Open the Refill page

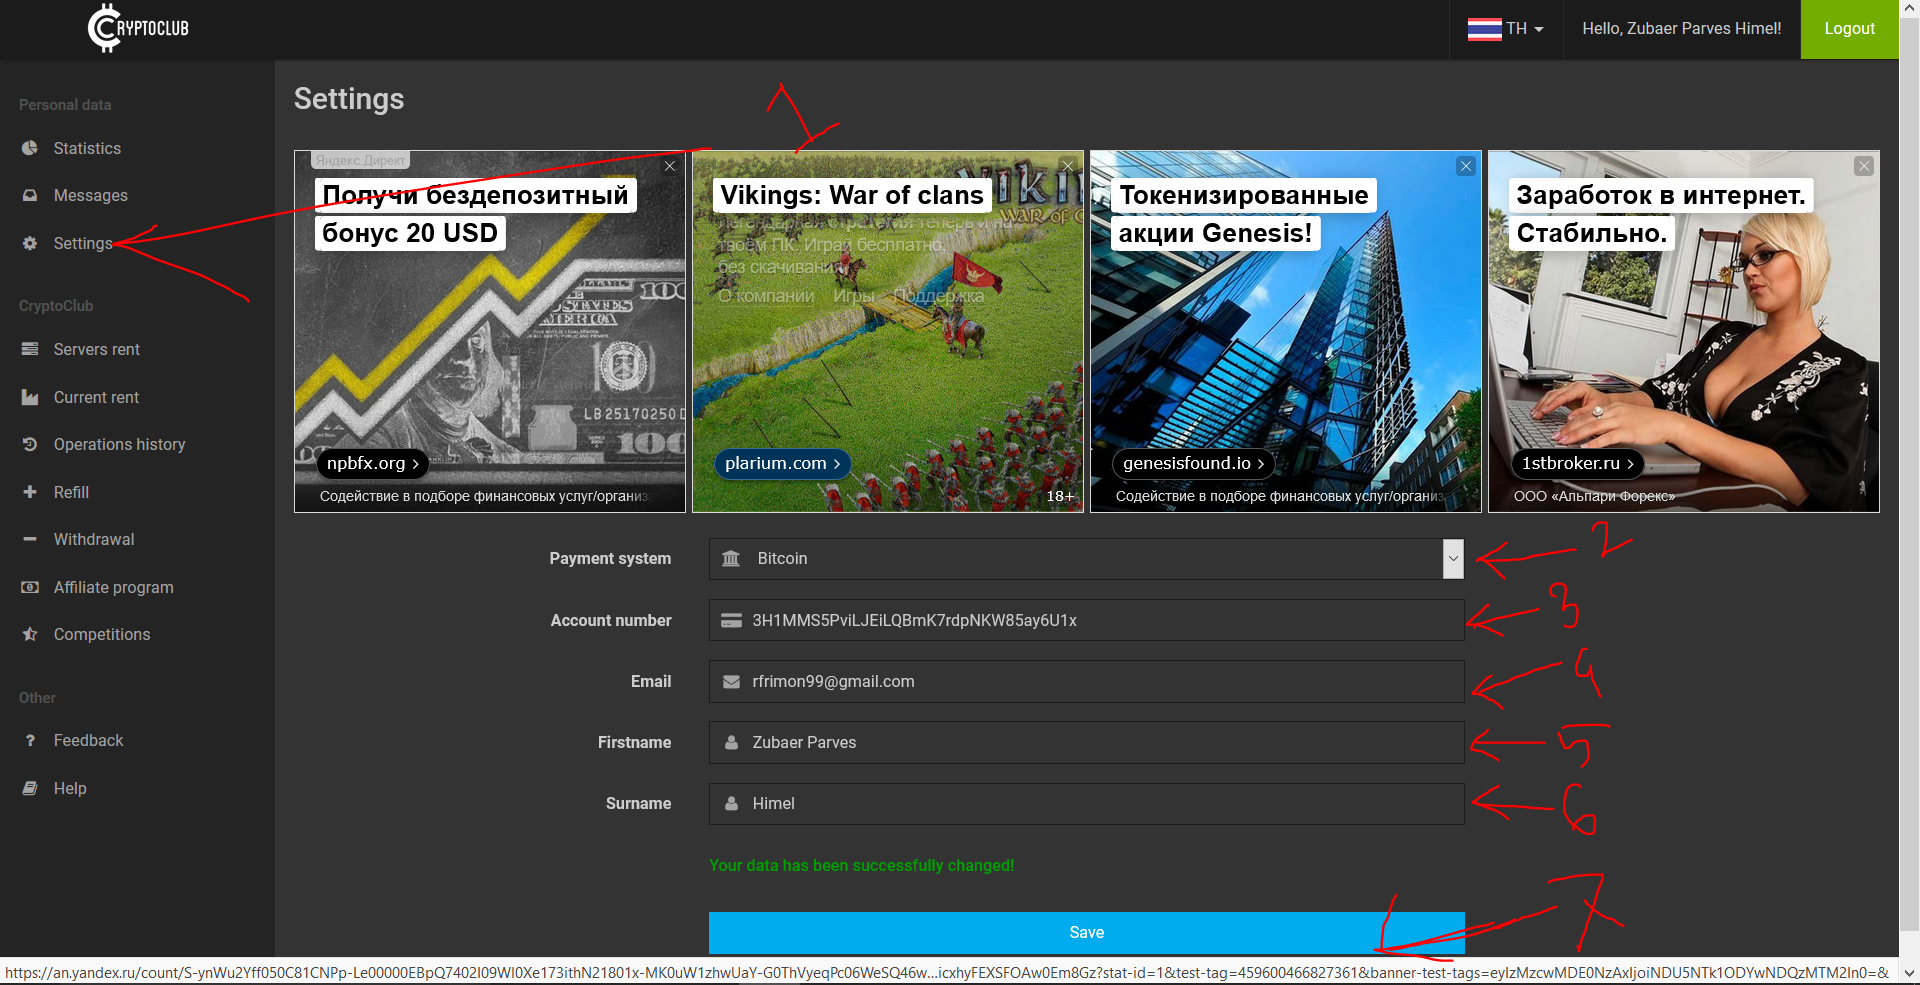point(71,492)
